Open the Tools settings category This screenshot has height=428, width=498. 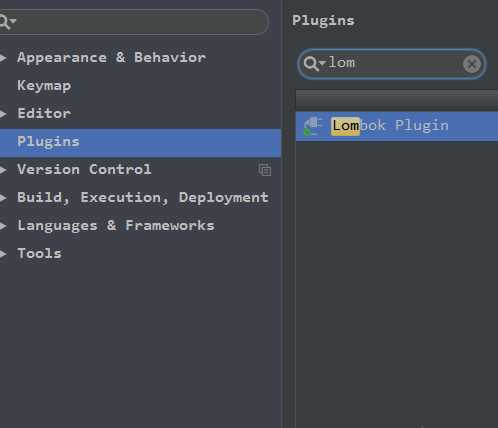point(39,254)
